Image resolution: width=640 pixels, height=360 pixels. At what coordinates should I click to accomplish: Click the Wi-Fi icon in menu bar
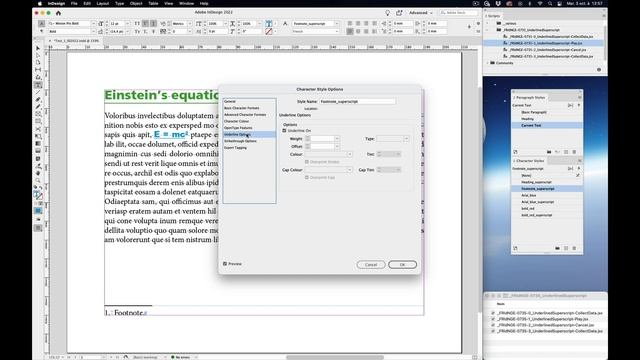pos(540,3)
